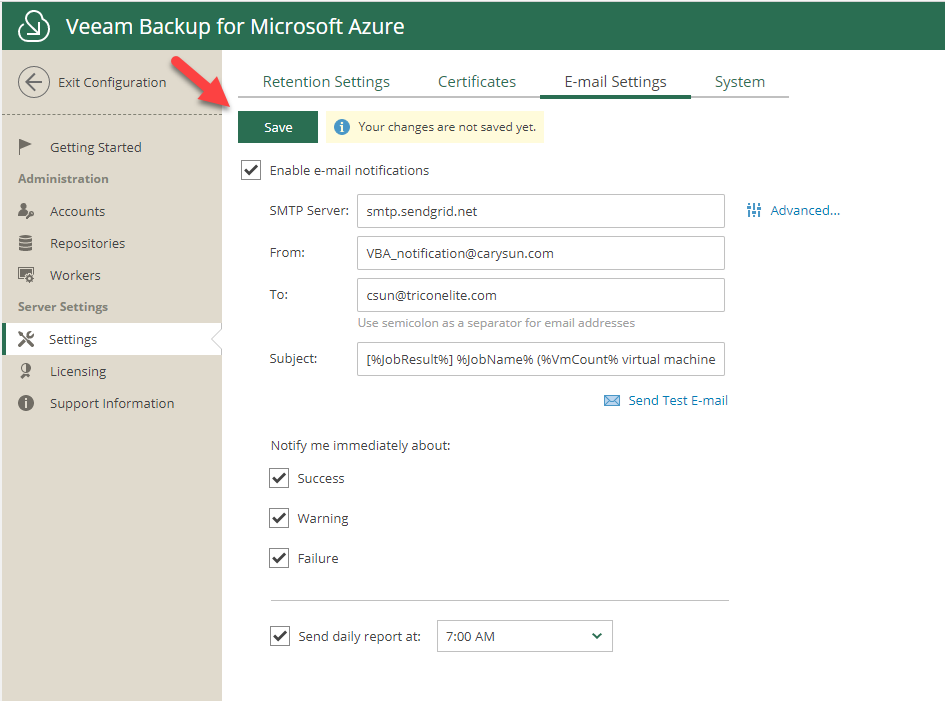The width and height of the screenshot is (945, 701).
Task: Click the Subject input field
Action: [x=541, y=359]
